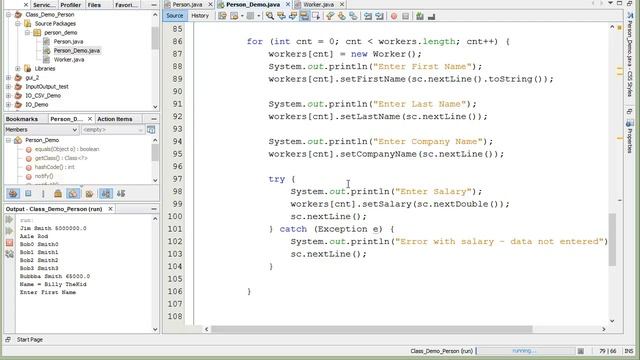The height and width of the screenshot is (360, 640).
Task: Click editor horizontal scrollbar thumb
Action: (x=372, y=329)
